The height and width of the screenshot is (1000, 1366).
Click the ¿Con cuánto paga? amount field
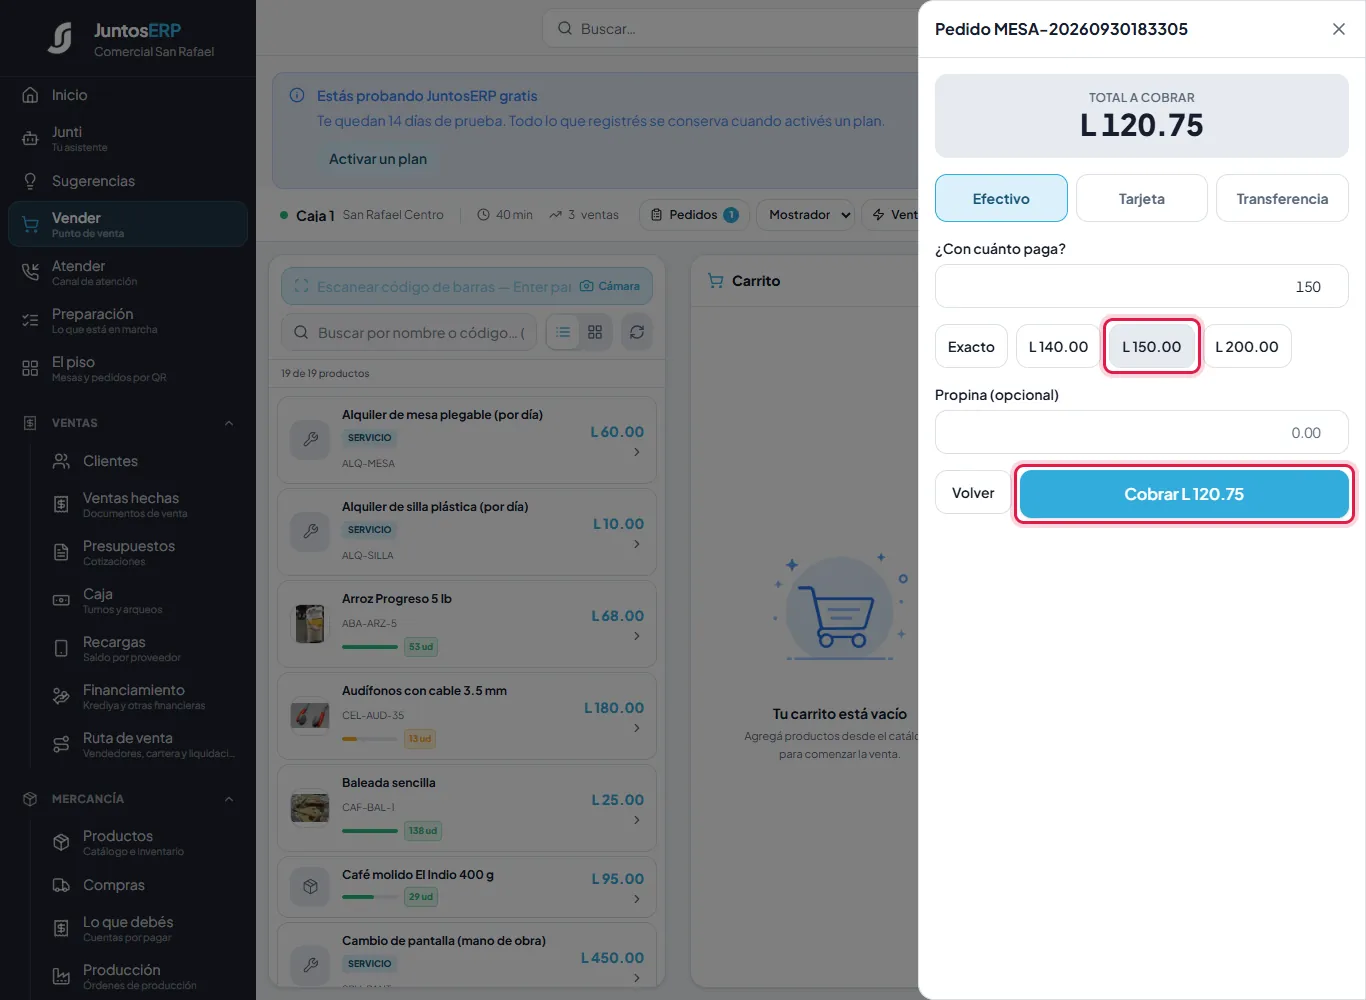pos(1142,286)
